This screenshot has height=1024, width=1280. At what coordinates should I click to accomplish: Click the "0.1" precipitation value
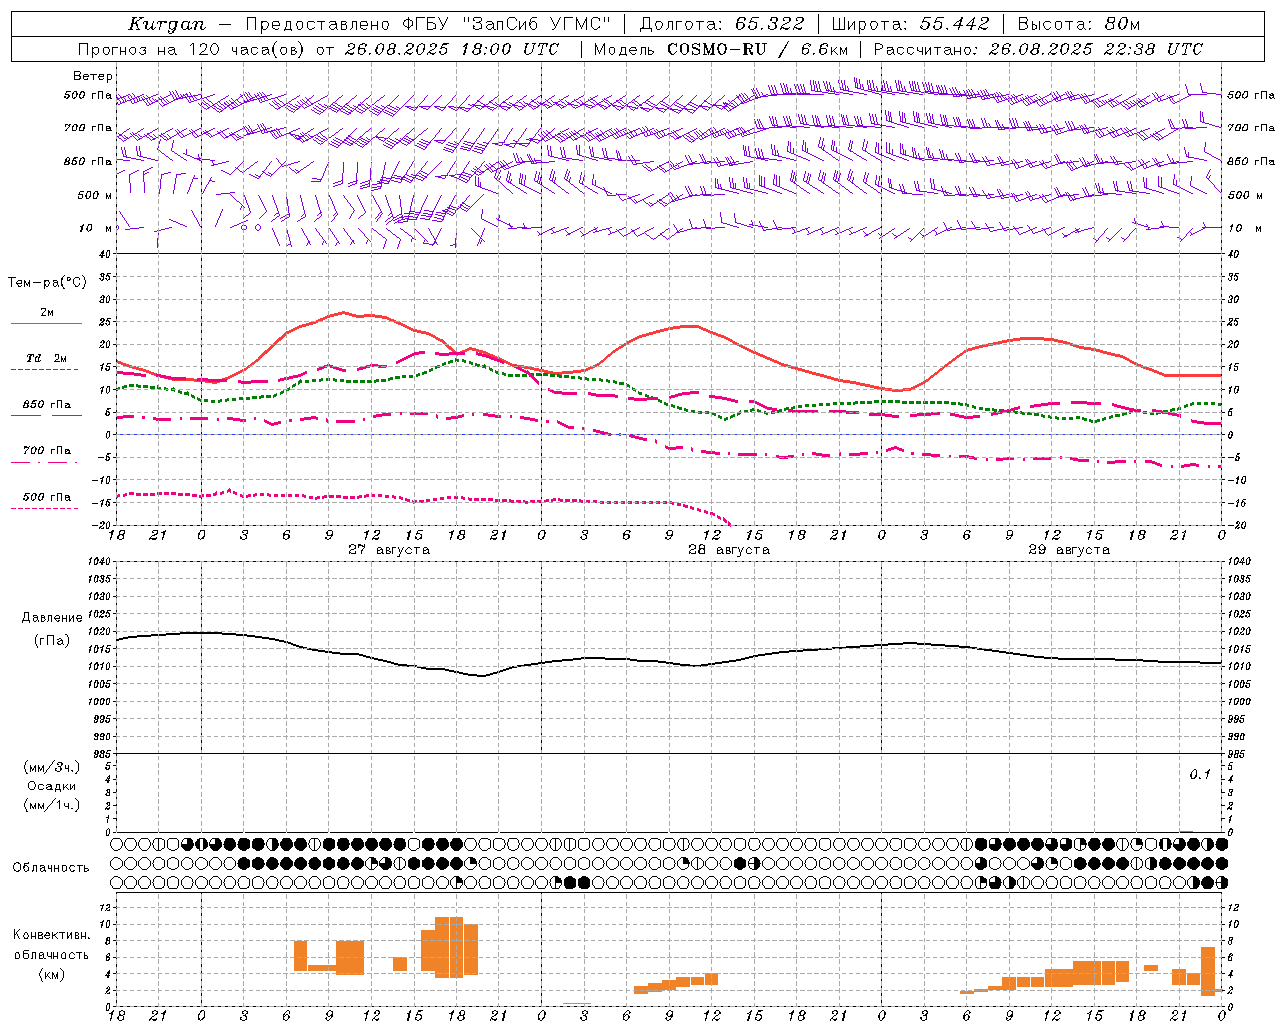coord(1199,775)
